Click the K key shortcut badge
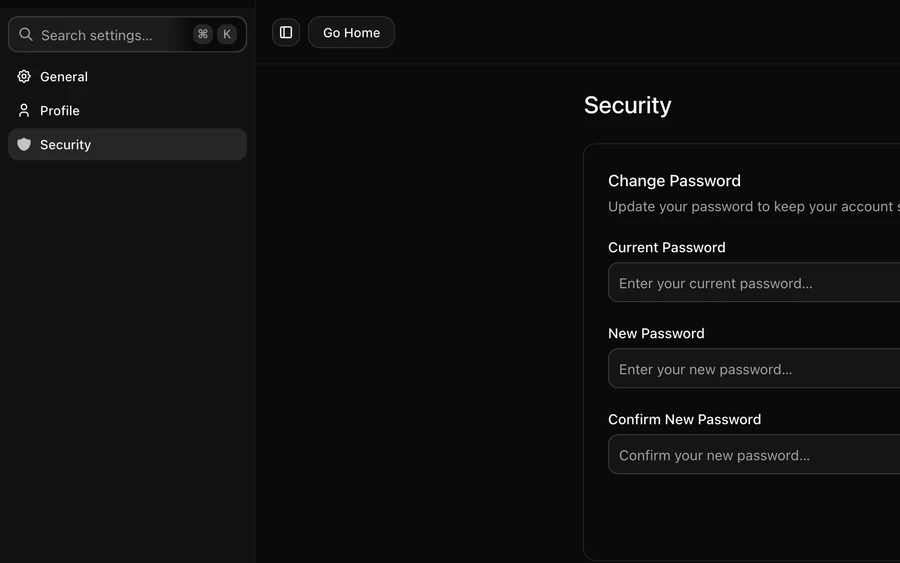Viewport: 900px width, 563px height. tap(227, 34)
